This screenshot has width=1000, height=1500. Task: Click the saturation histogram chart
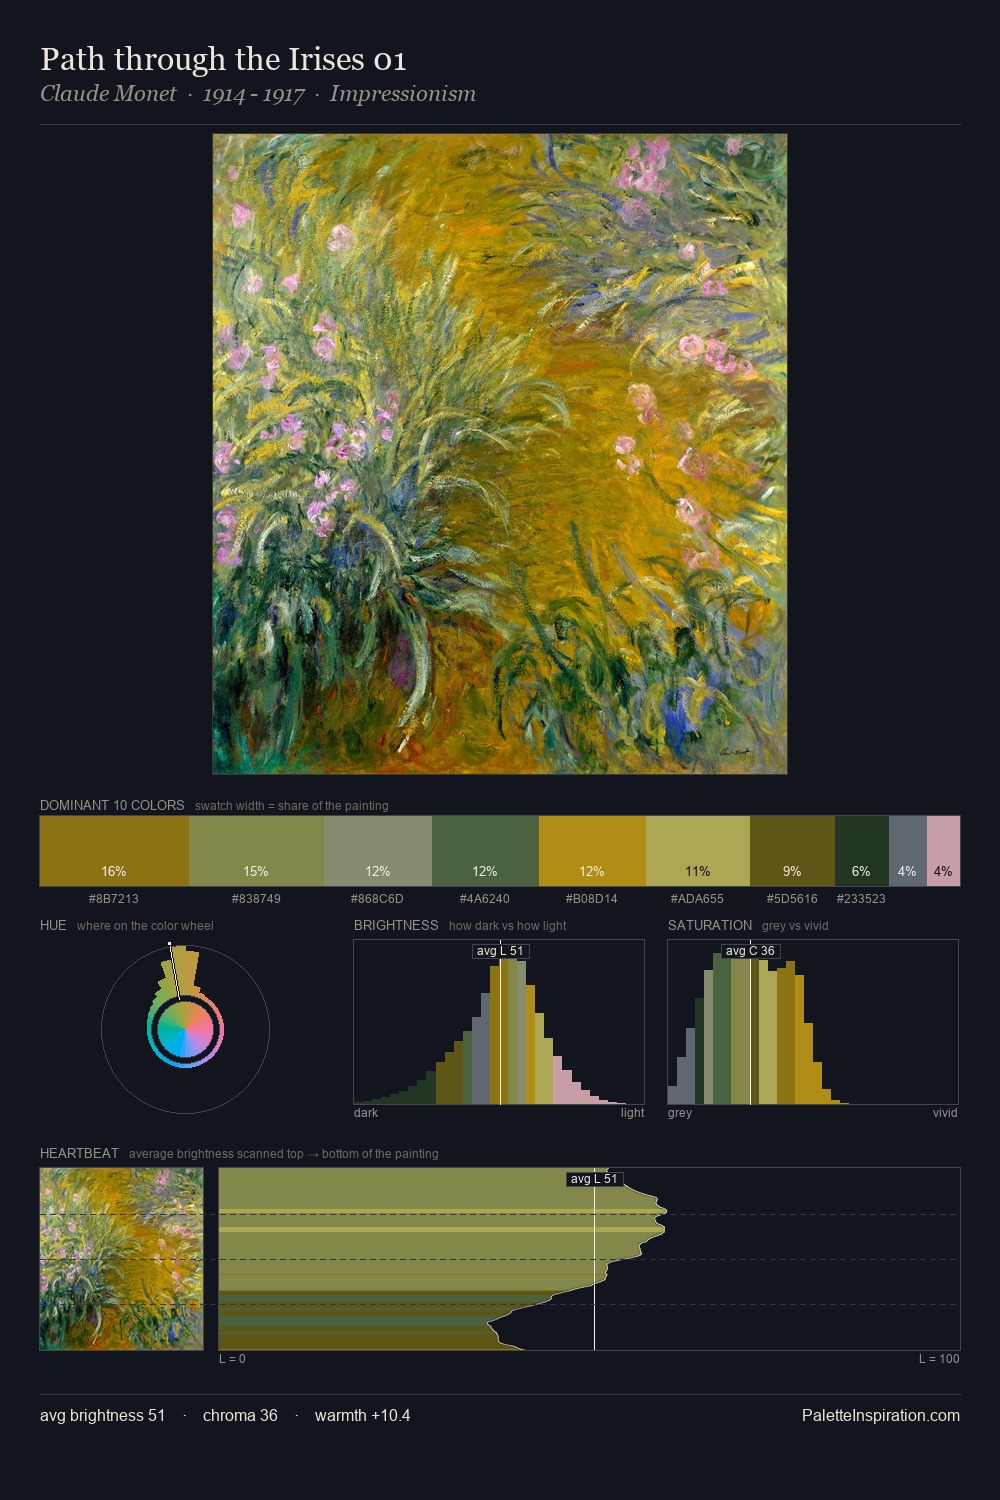point(813,1022)
